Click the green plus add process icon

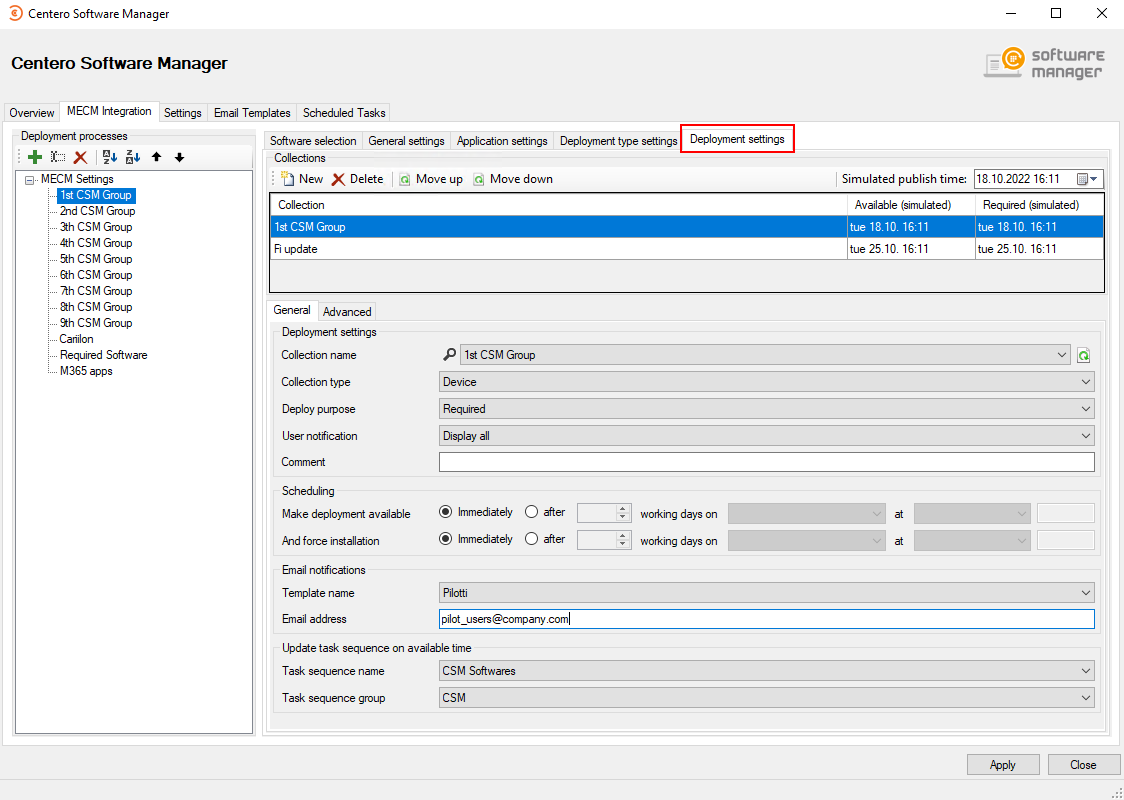pos(35,157)
